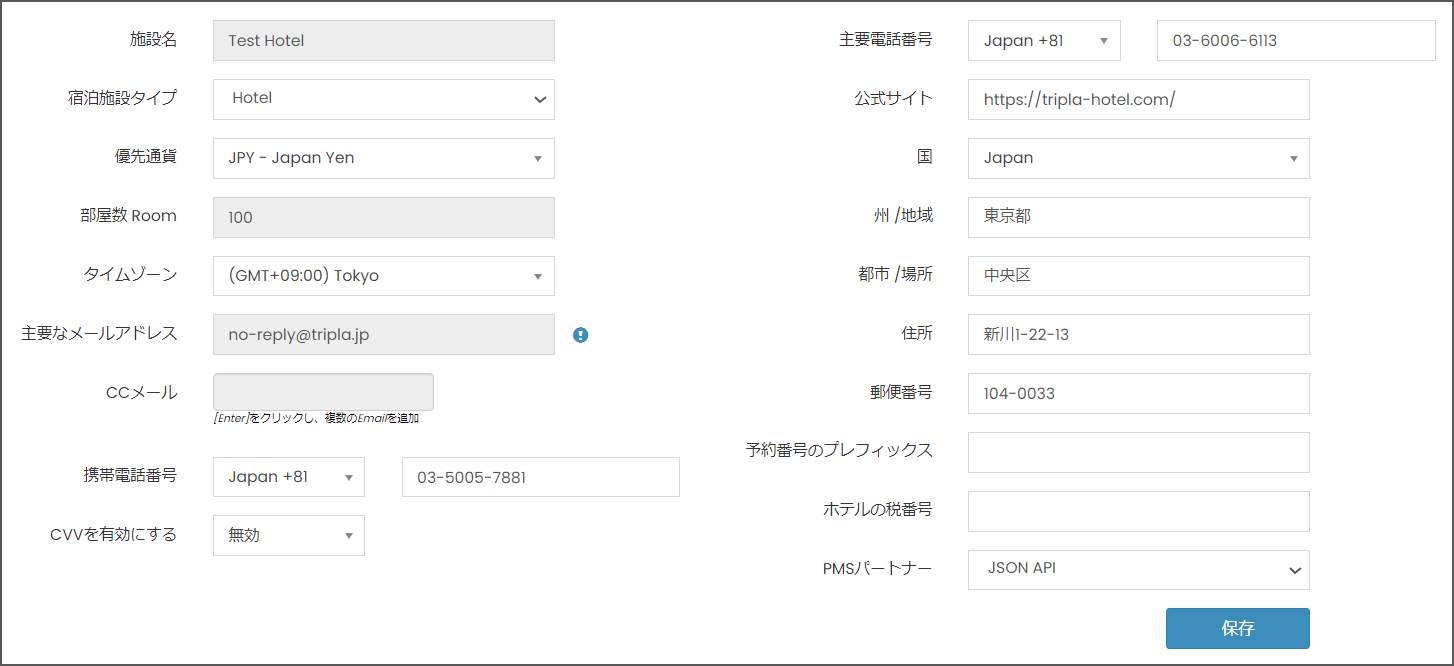This screenshot has width=1454, height=666.
Task: Click the 州/地域 field containing 東京都
Action: pos(1138,217)
